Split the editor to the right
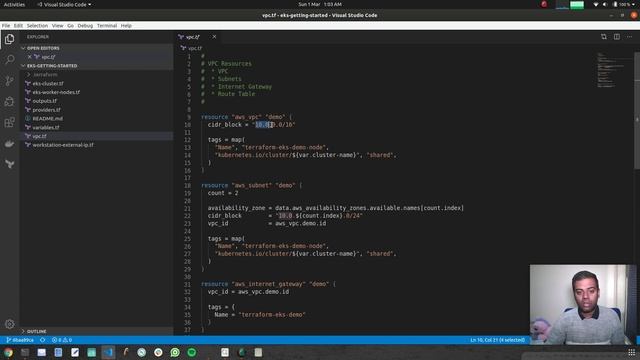640x360 pixels. coord(617,37)
